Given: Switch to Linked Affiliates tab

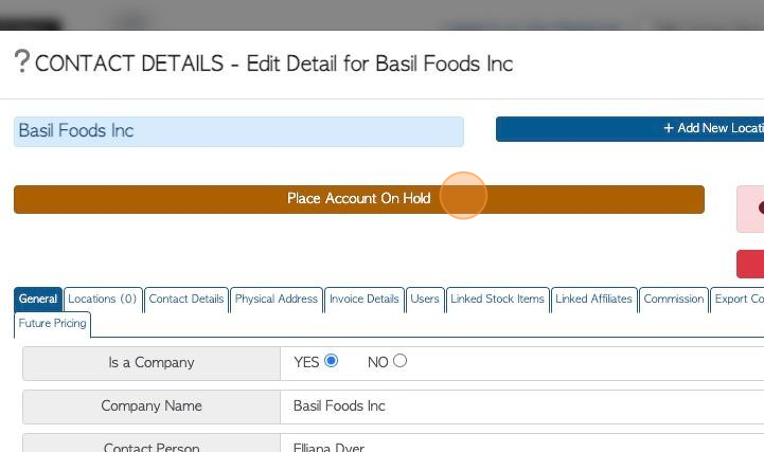Looking at the screenshot, I should tap(594, 299).
